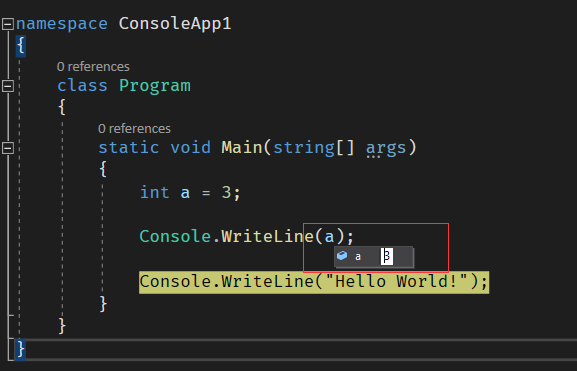Viewport: 577px width, 371px height.
Task: Click the 'args' parameter in Main
Action: coord(386,148)
